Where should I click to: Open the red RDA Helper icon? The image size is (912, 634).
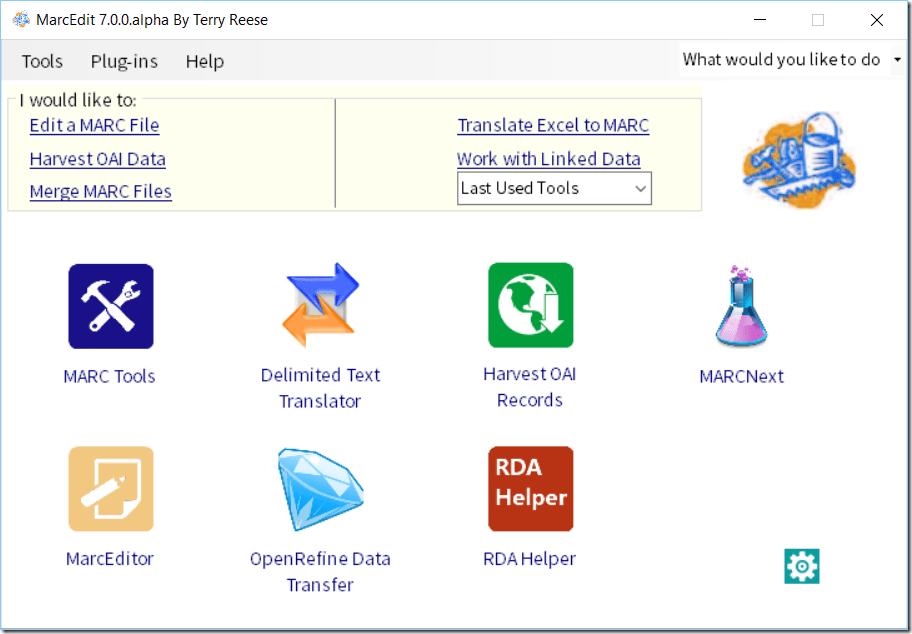530,489
